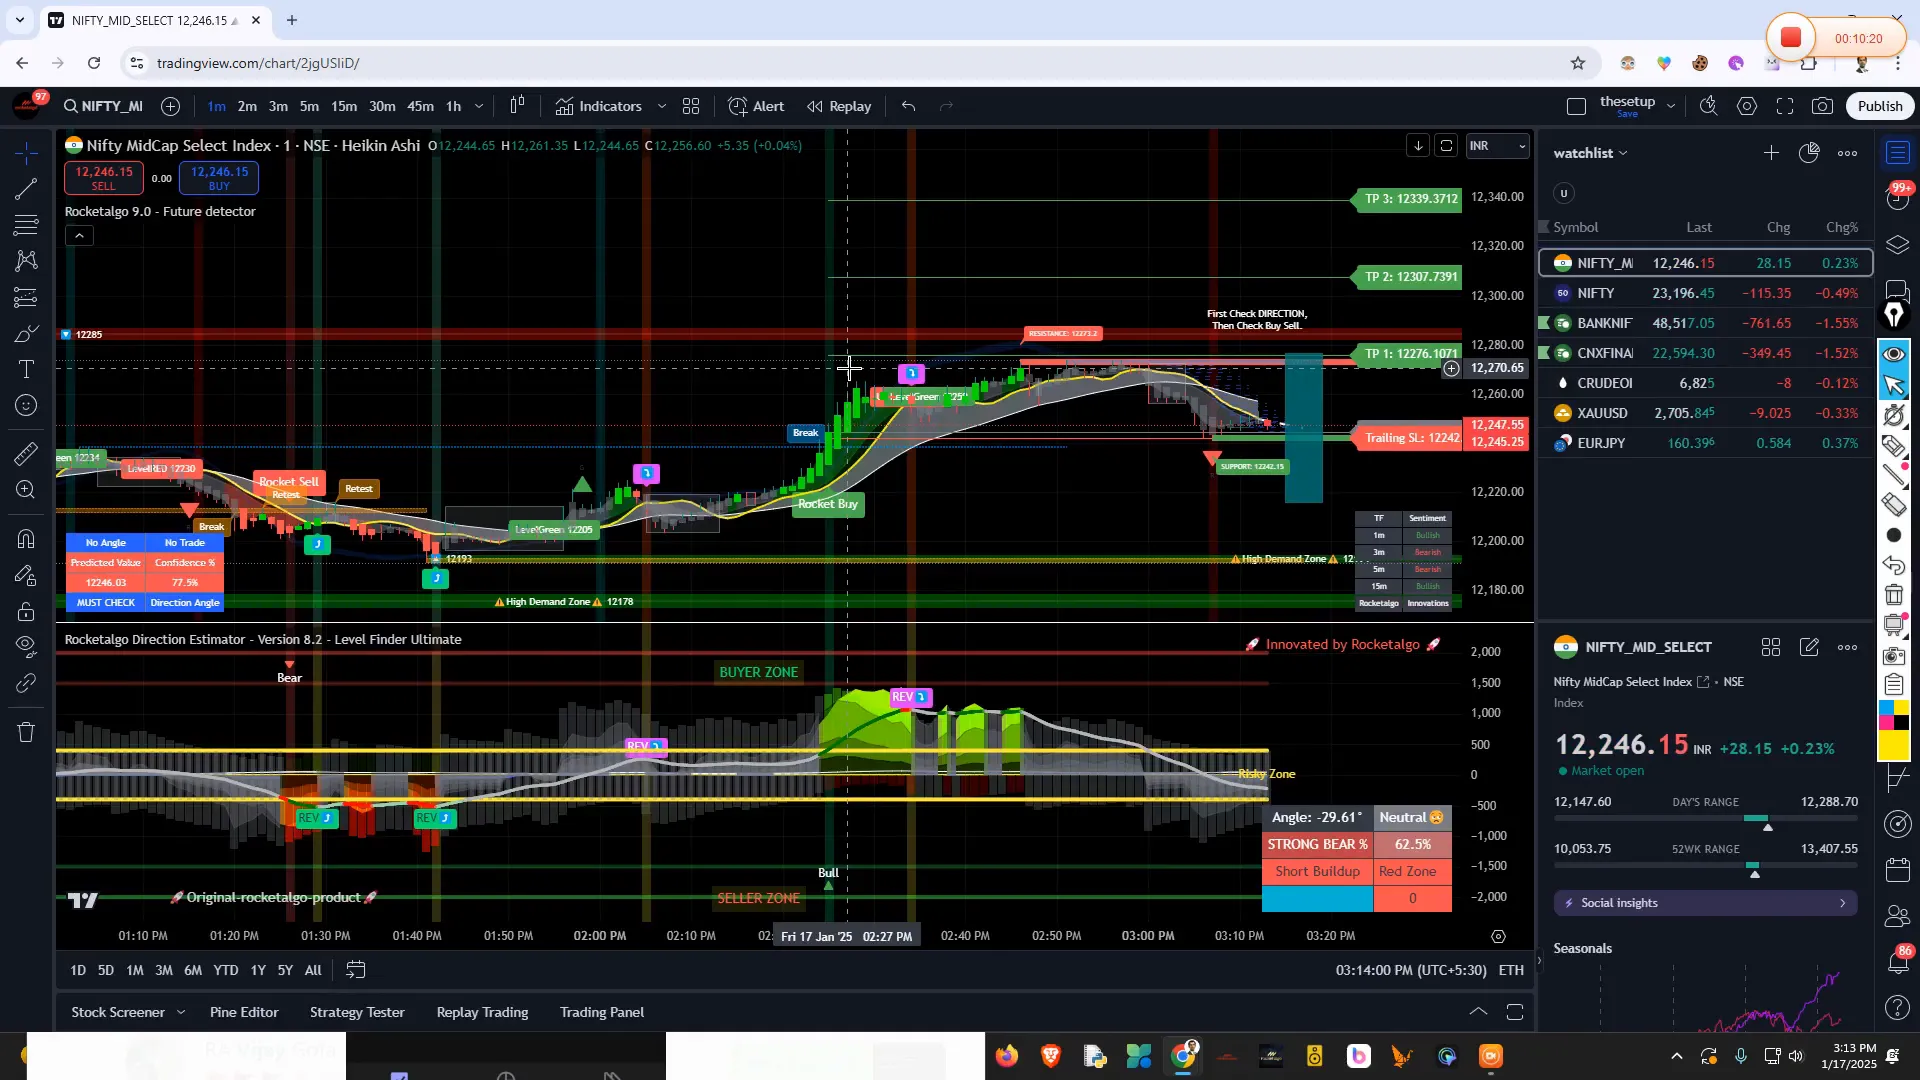Open the Social insights link
The image size is (1920, 1080).
1705,903
